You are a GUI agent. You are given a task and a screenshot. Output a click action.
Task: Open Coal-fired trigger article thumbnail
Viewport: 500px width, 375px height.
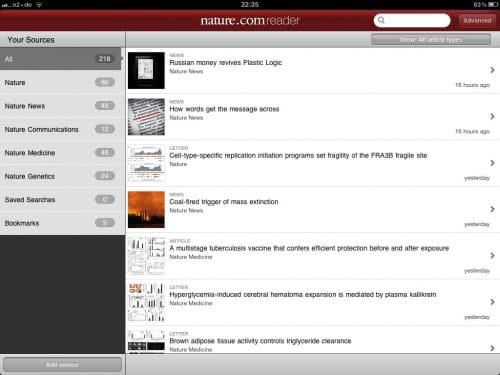point(146,209)
